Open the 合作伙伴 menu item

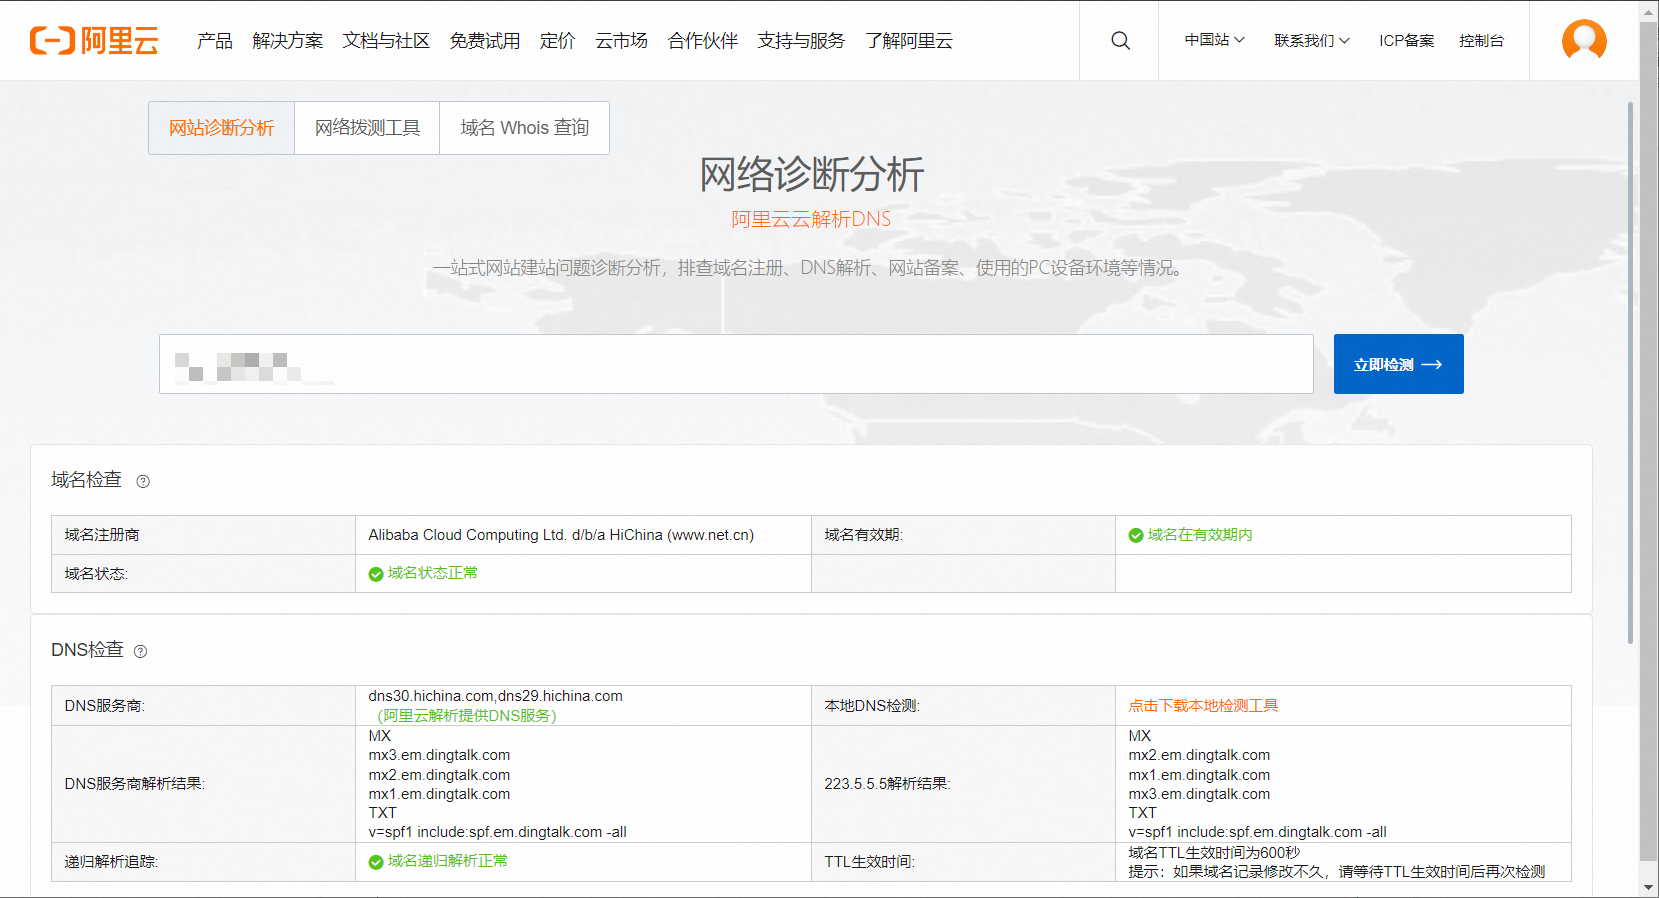click(703, 40)
